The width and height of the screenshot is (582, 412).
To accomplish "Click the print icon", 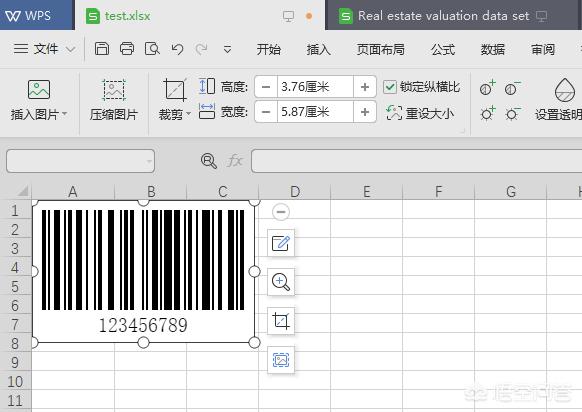I will (127, 49).
